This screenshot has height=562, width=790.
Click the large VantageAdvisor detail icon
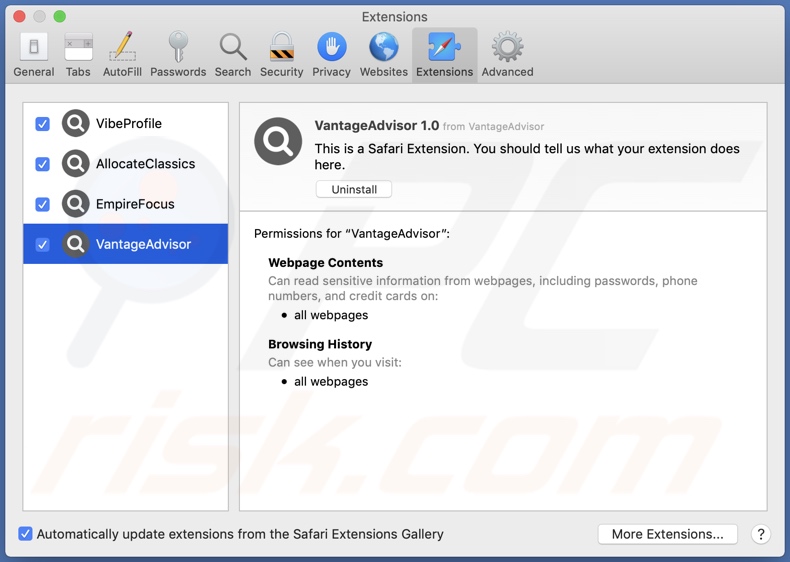[x=278, y=141]
